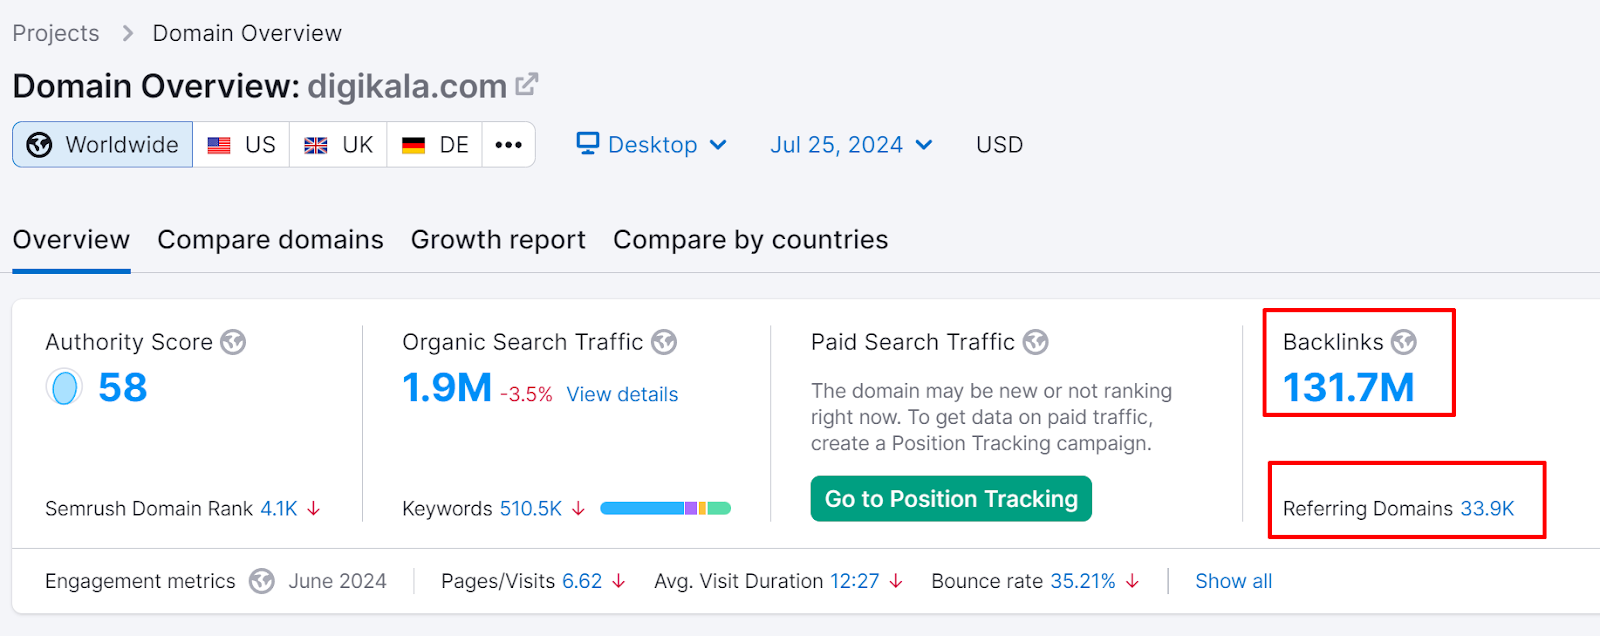Click Show all engagement metrics
The width and height of the screenshot is (1600, 636).
coord(1234,581)
